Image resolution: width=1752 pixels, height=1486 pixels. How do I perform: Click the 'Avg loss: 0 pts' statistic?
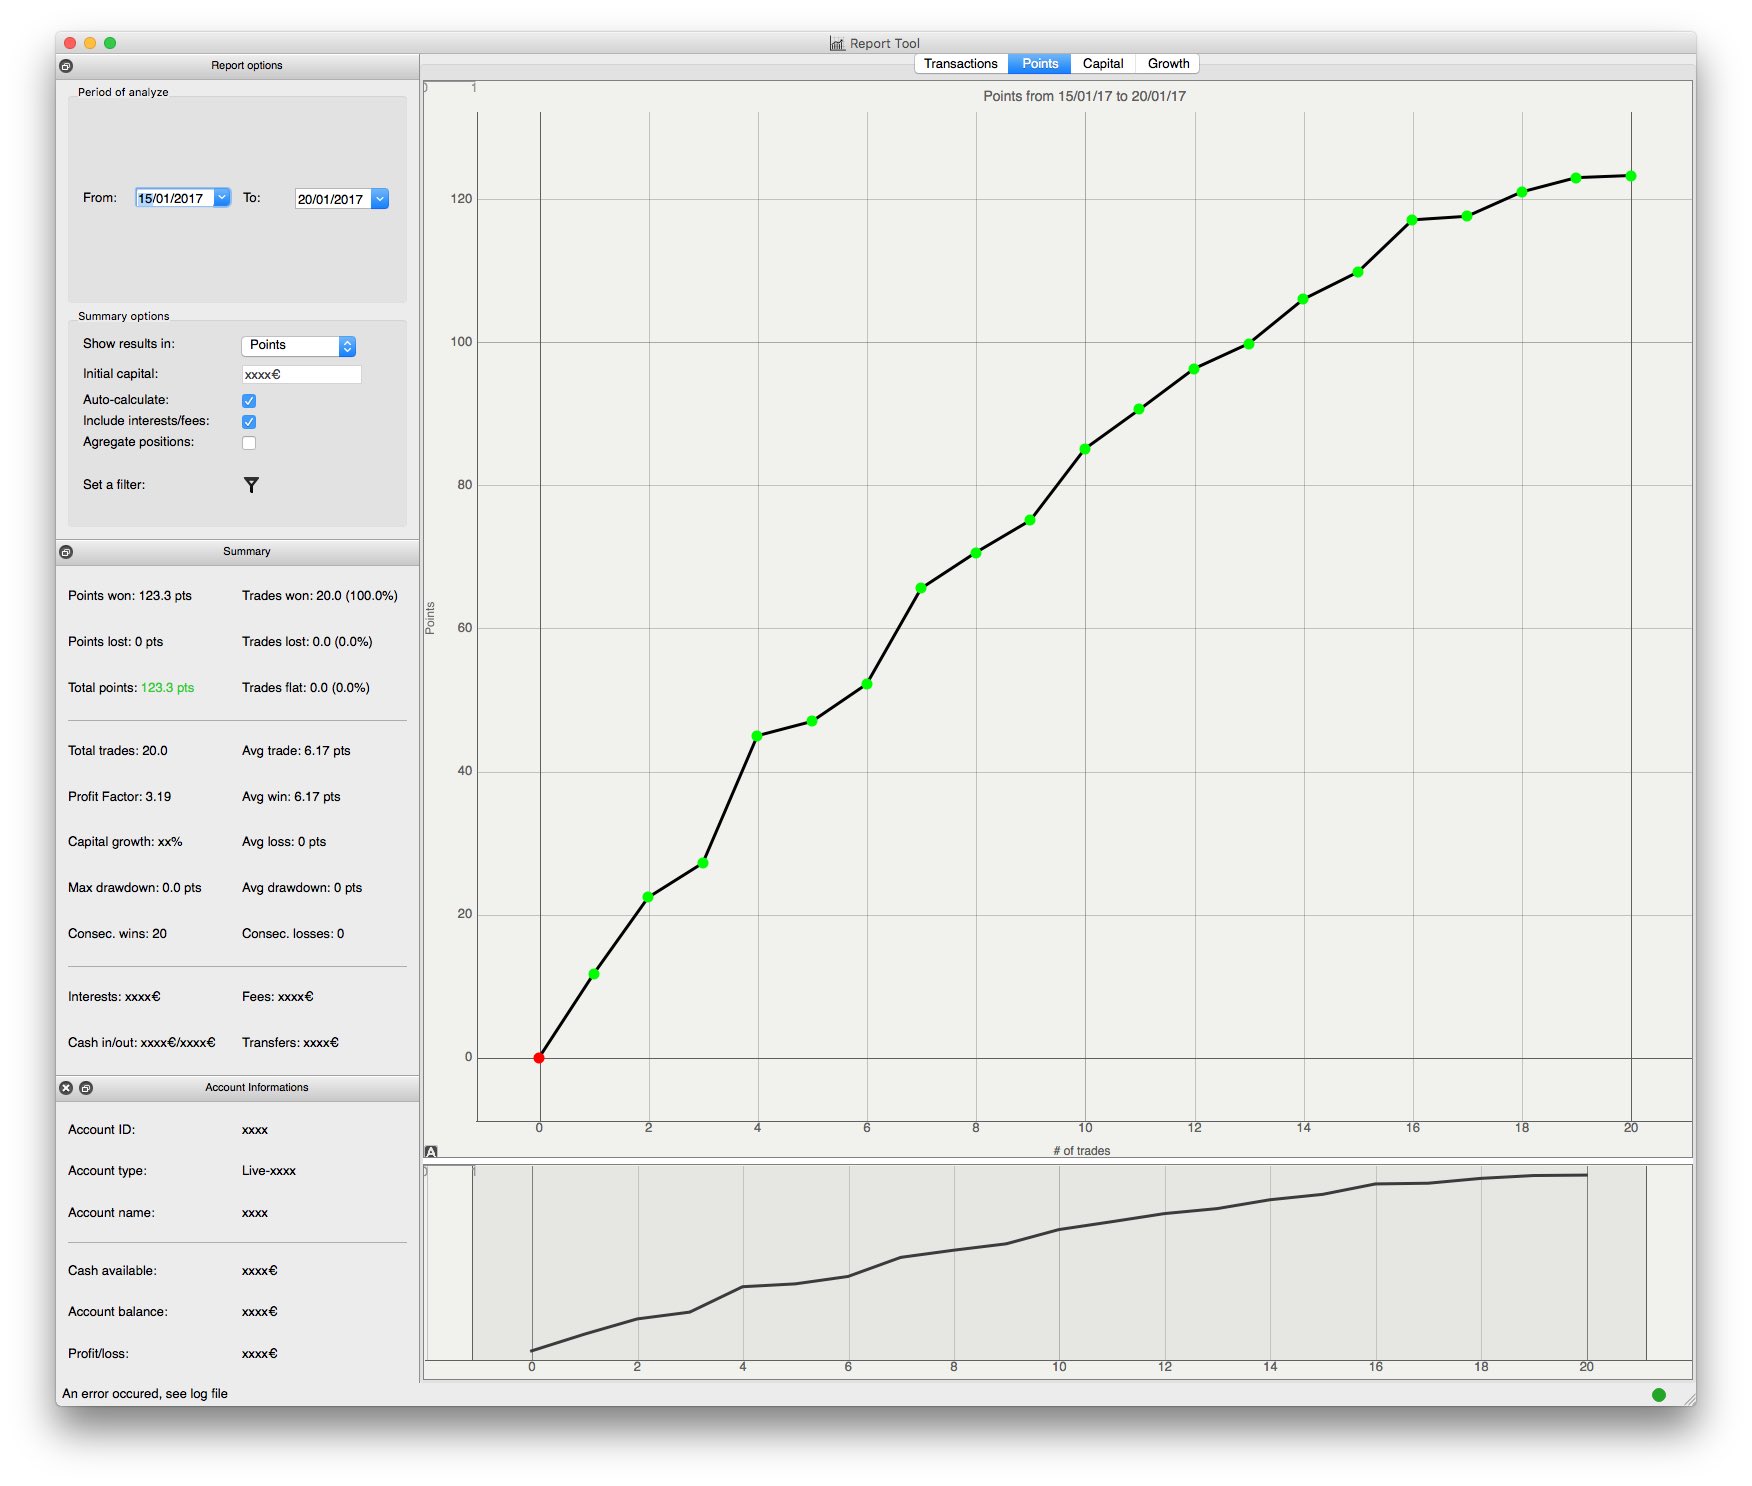(284, 842)
